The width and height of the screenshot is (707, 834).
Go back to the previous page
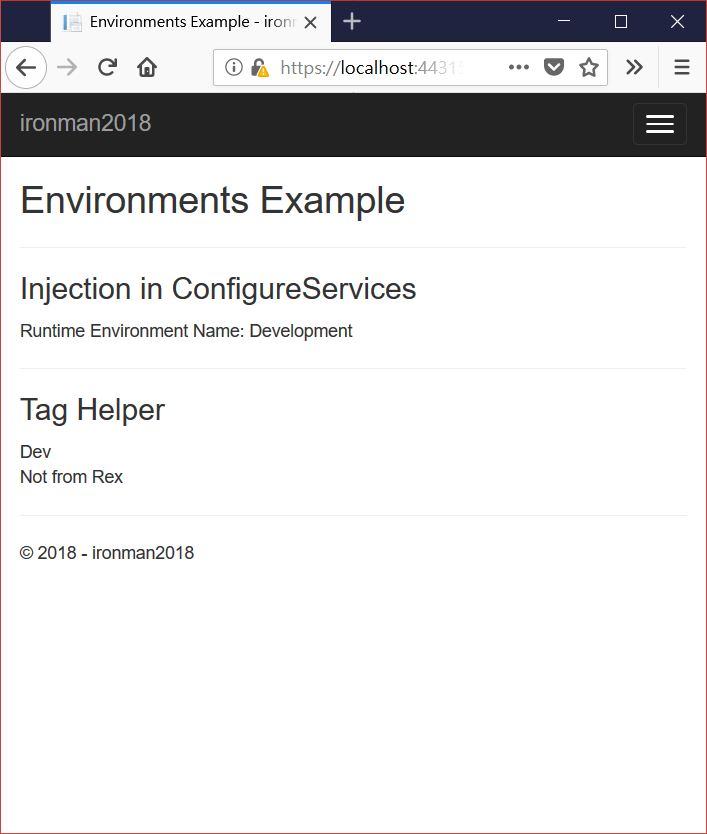(26, 68)
